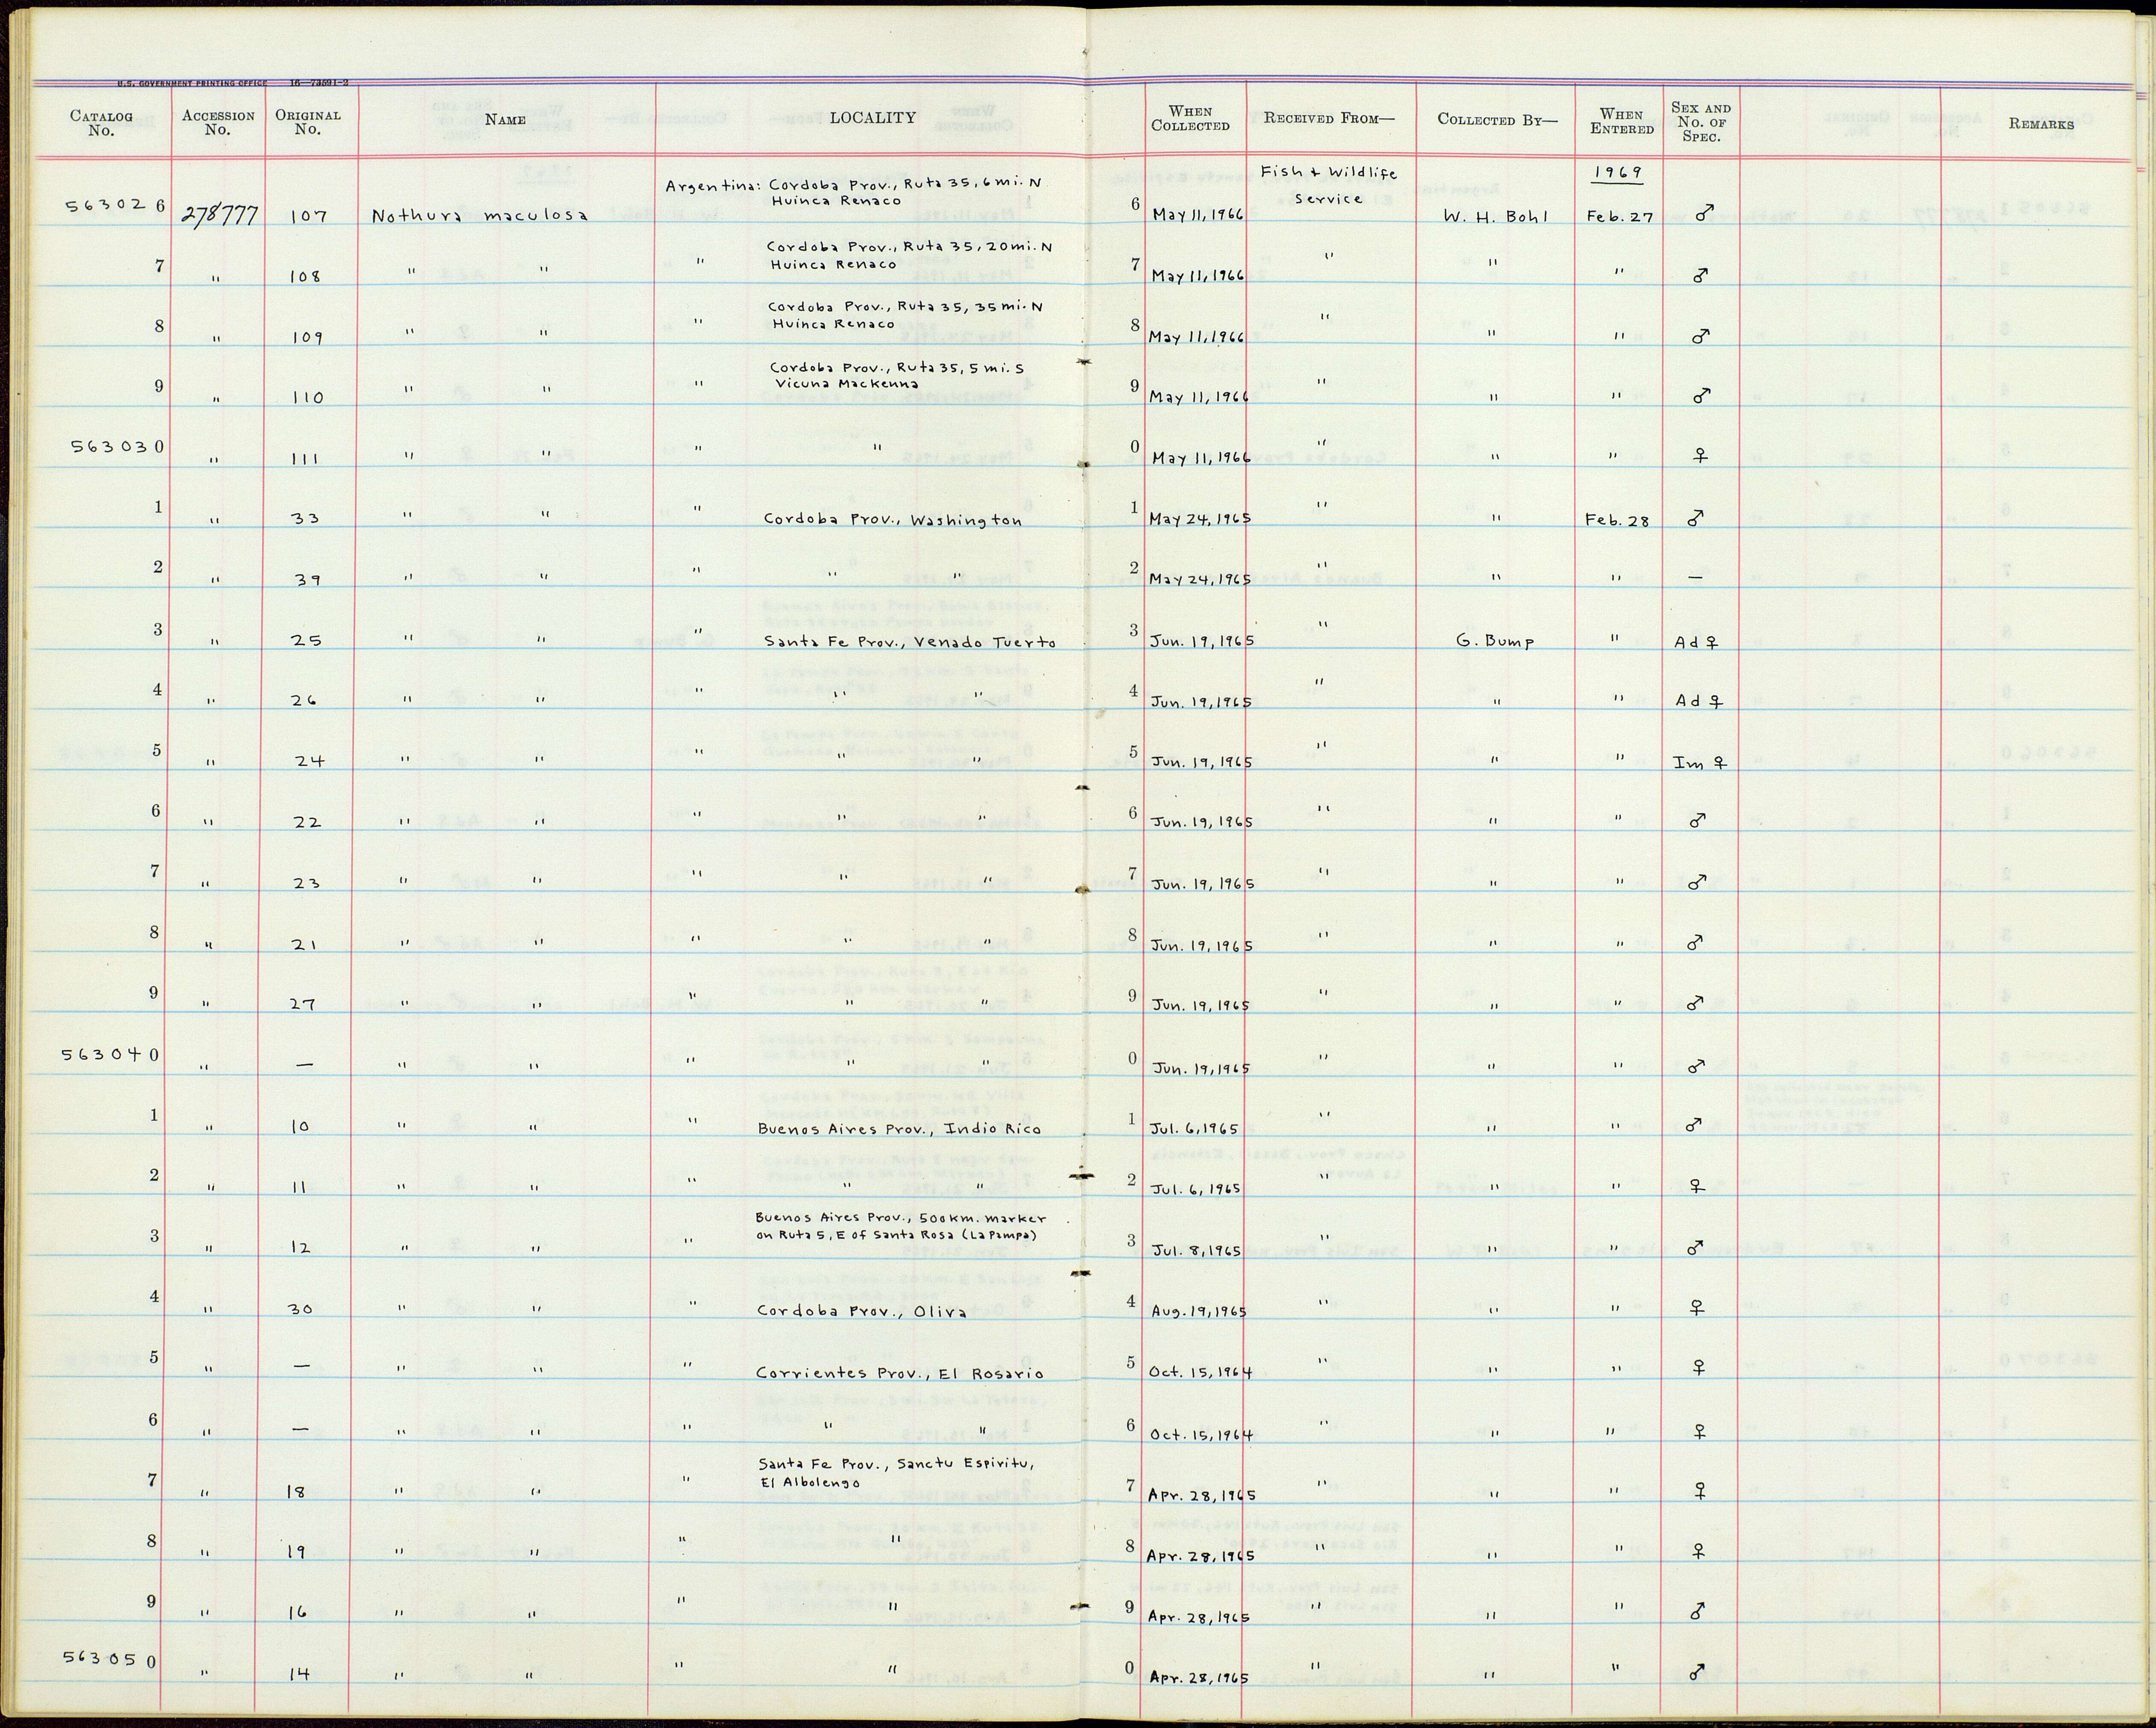Select catalog number 563030

tap(118, 447)
